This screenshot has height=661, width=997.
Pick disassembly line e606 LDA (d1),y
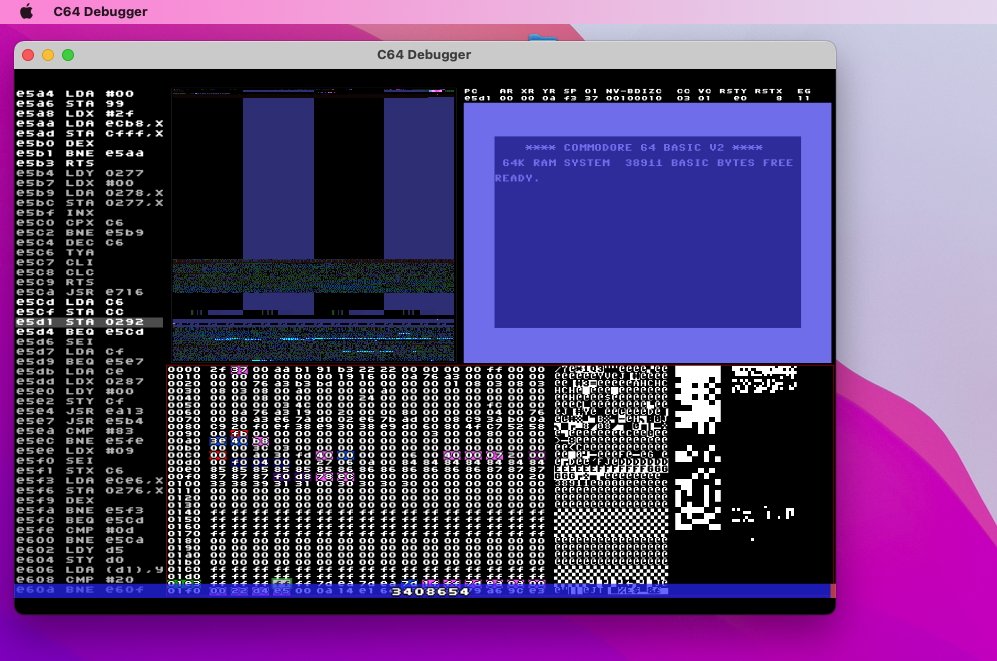click(x=90, y=569)
